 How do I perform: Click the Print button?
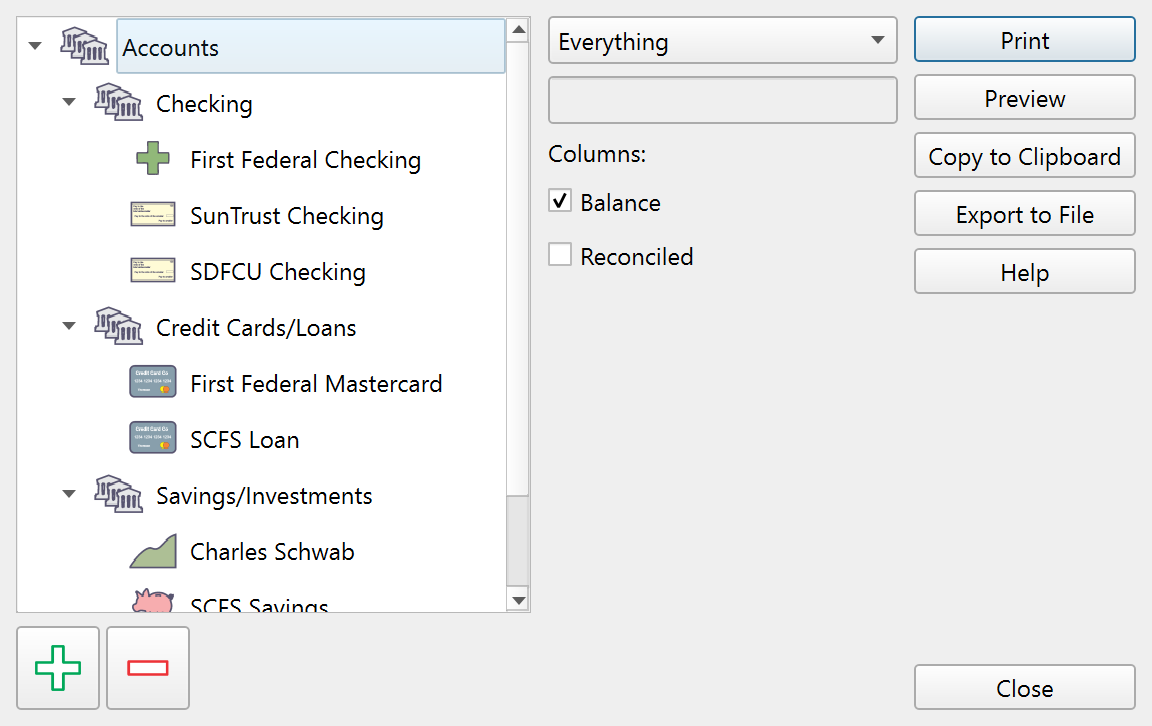(x=1024, y=40)
